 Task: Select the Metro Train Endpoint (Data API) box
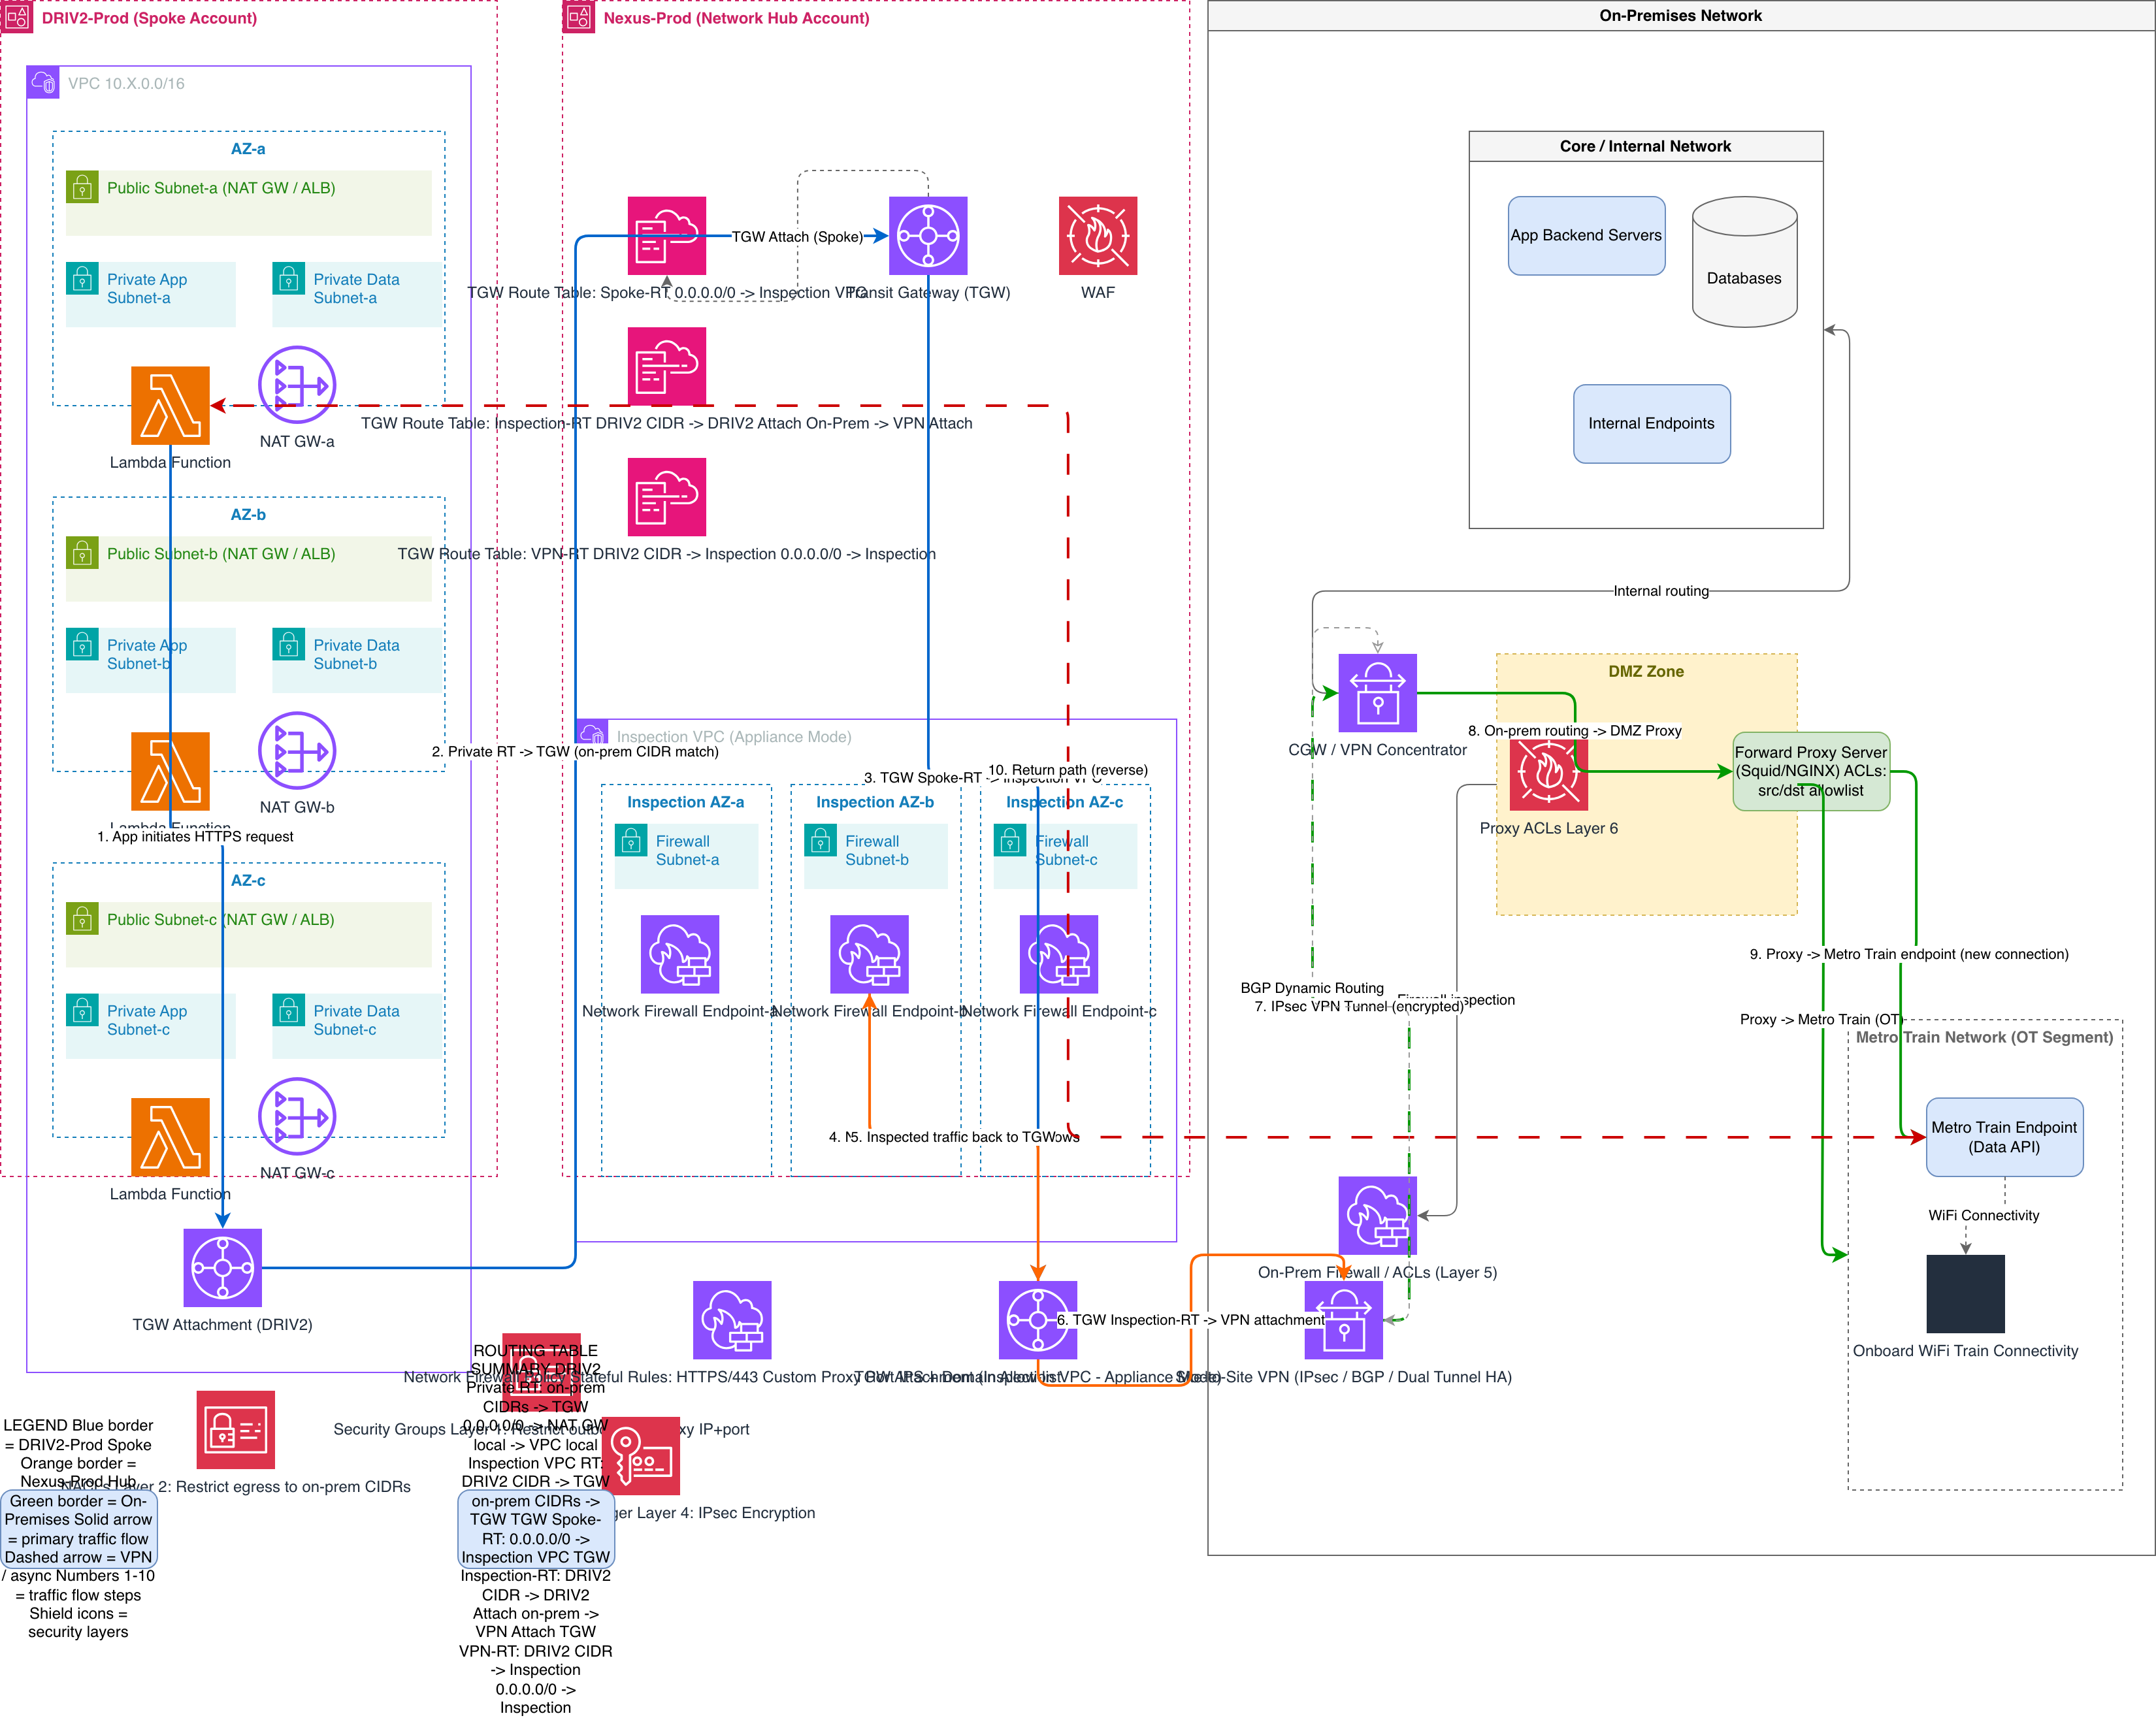tap(2005, 1137)
